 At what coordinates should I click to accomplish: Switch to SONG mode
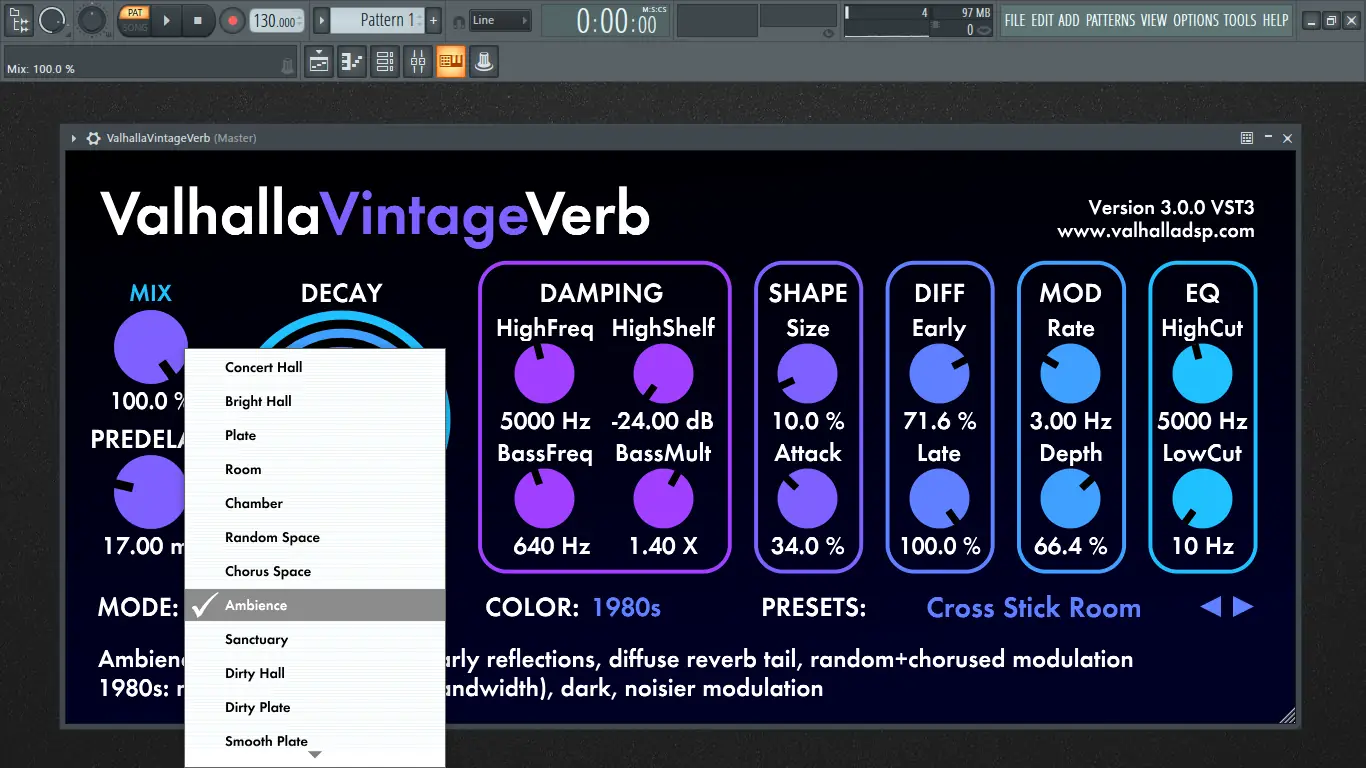(x=134, y=27)
